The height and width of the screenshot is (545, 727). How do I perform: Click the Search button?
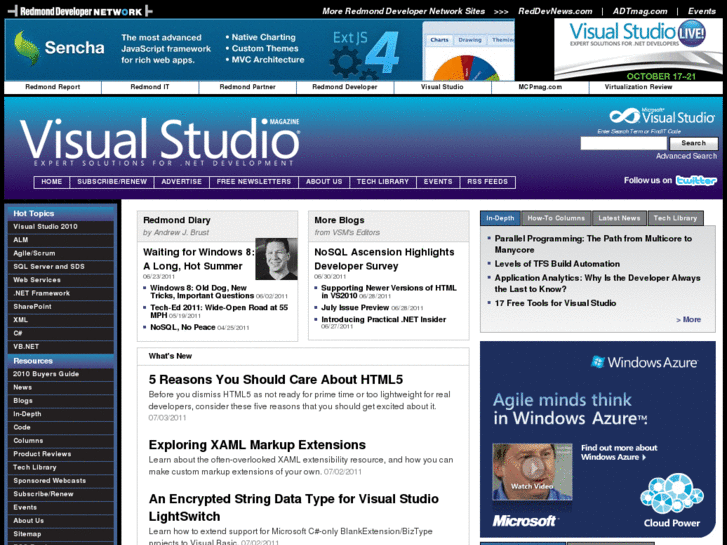coord(694,143)
